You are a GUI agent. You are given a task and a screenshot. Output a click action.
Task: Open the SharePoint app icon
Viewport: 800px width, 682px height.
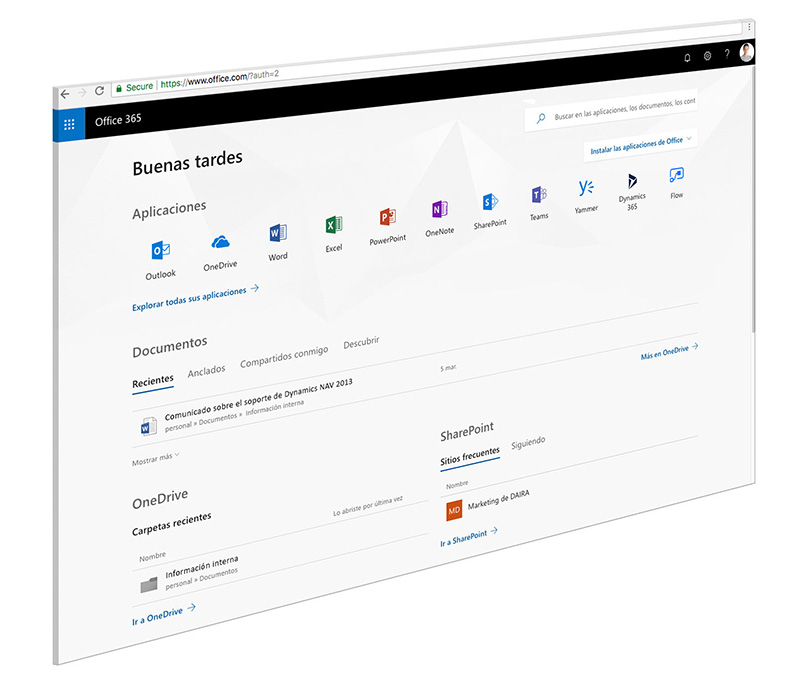490,202
